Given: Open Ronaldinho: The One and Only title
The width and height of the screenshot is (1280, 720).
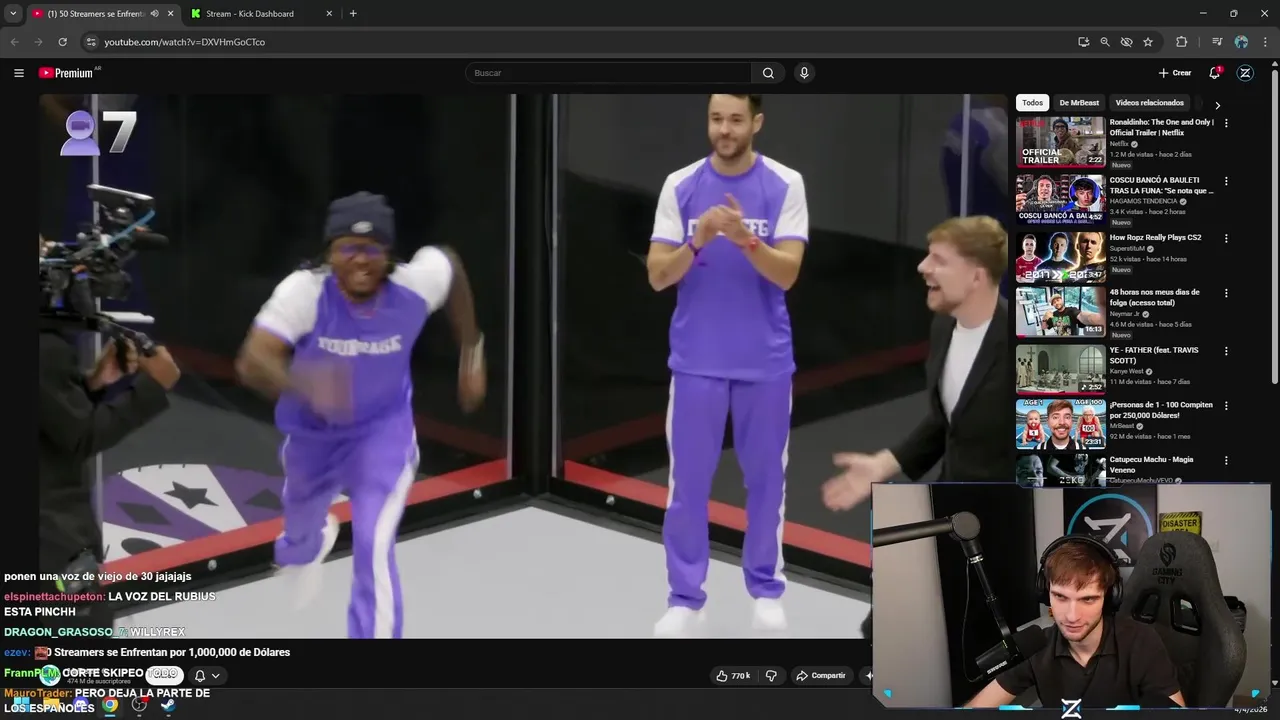Looking at the screenshot, I should coord(1162,127).
